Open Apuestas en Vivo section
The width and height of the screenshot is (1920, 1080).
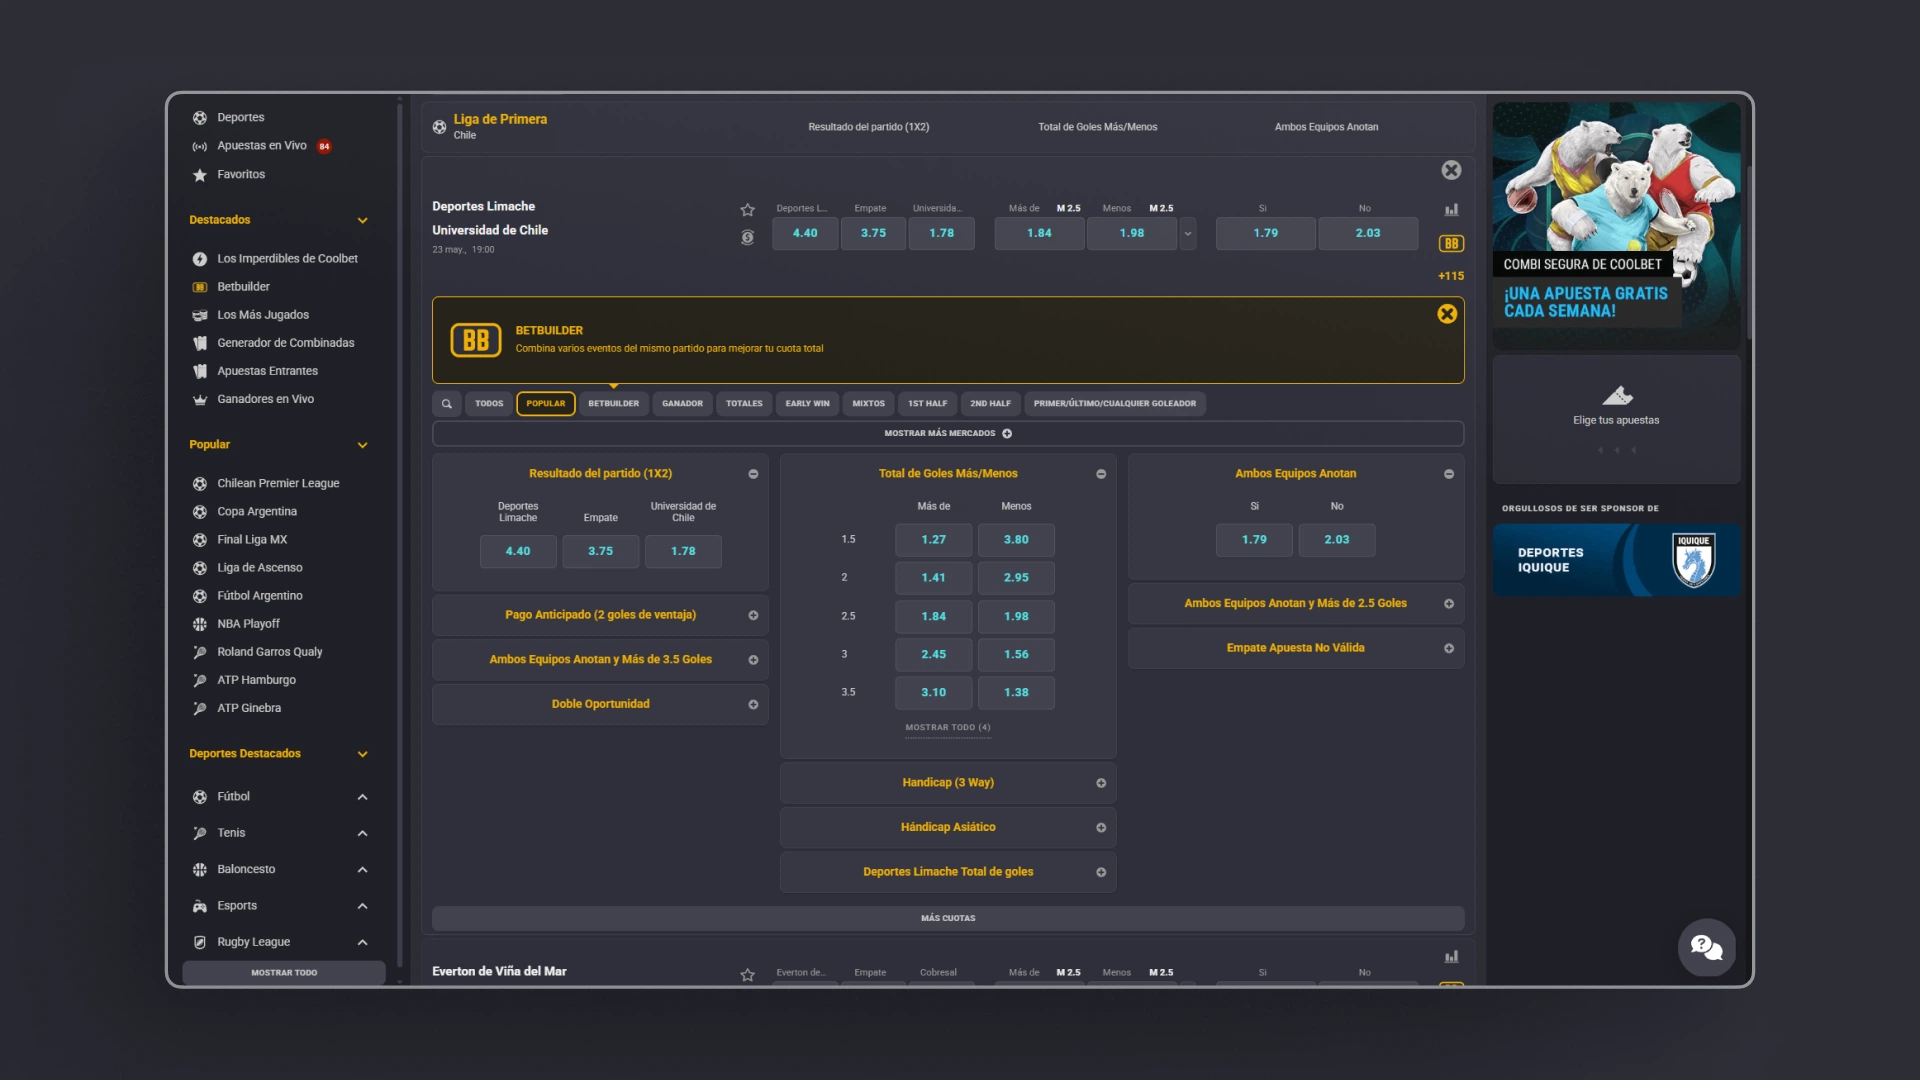(261, 145)
